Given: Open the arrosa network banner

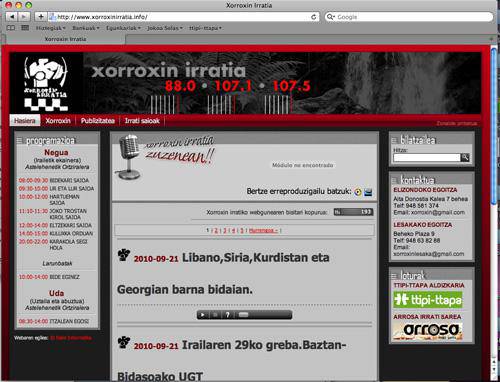Looking at the screenshot, I should tap(428, 331).
